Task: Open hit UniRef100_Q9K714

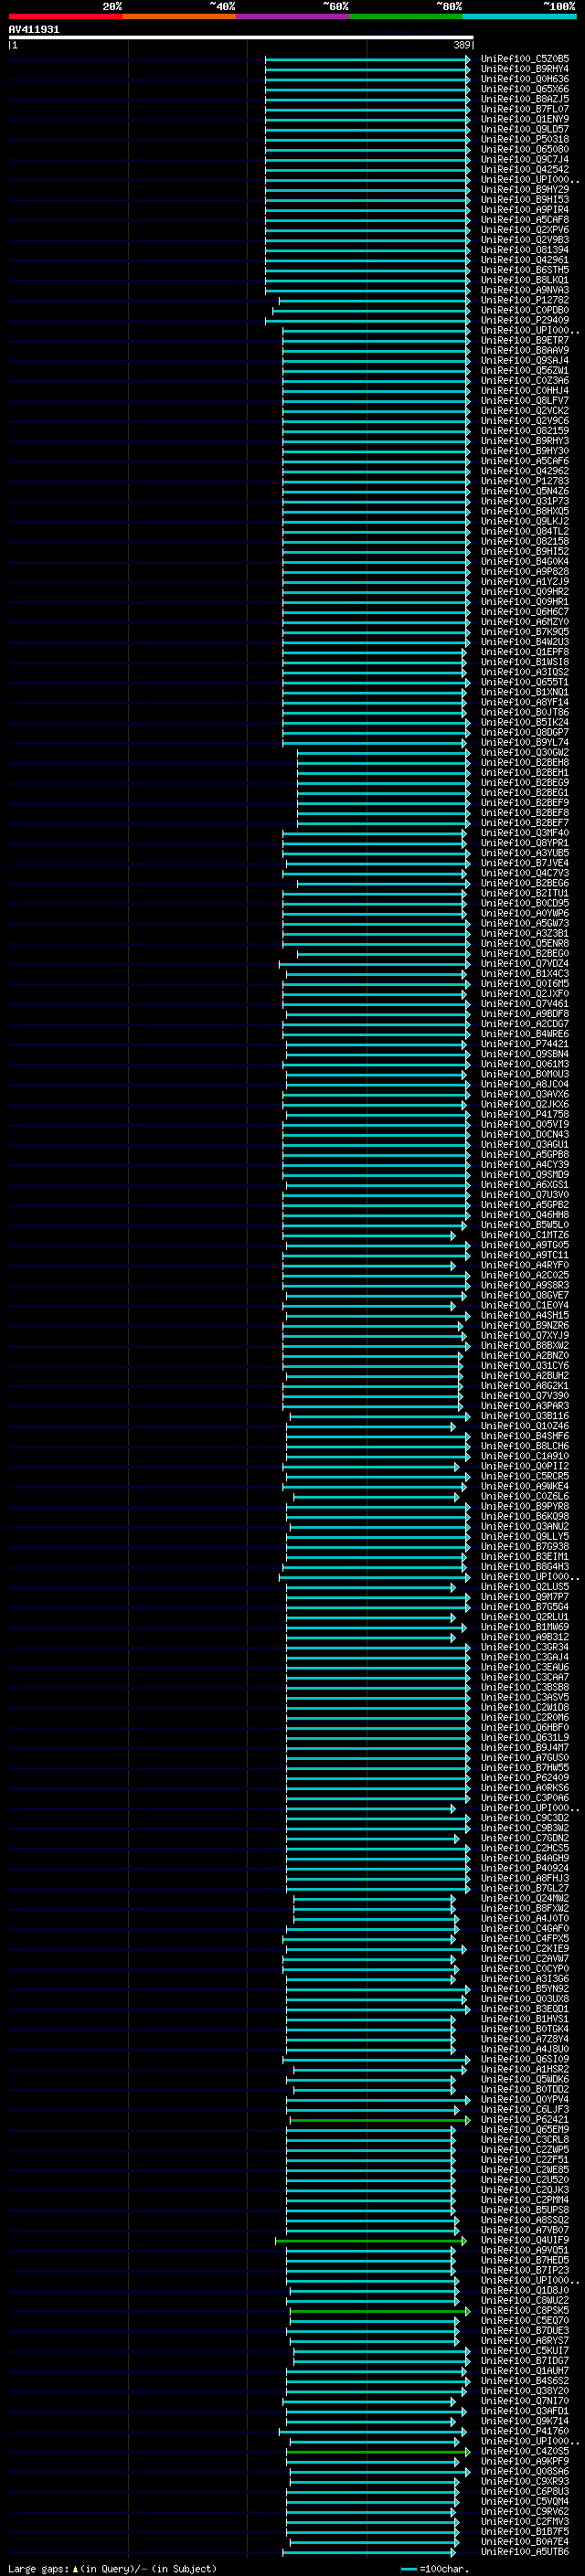Action: (x=524, y=2421)
